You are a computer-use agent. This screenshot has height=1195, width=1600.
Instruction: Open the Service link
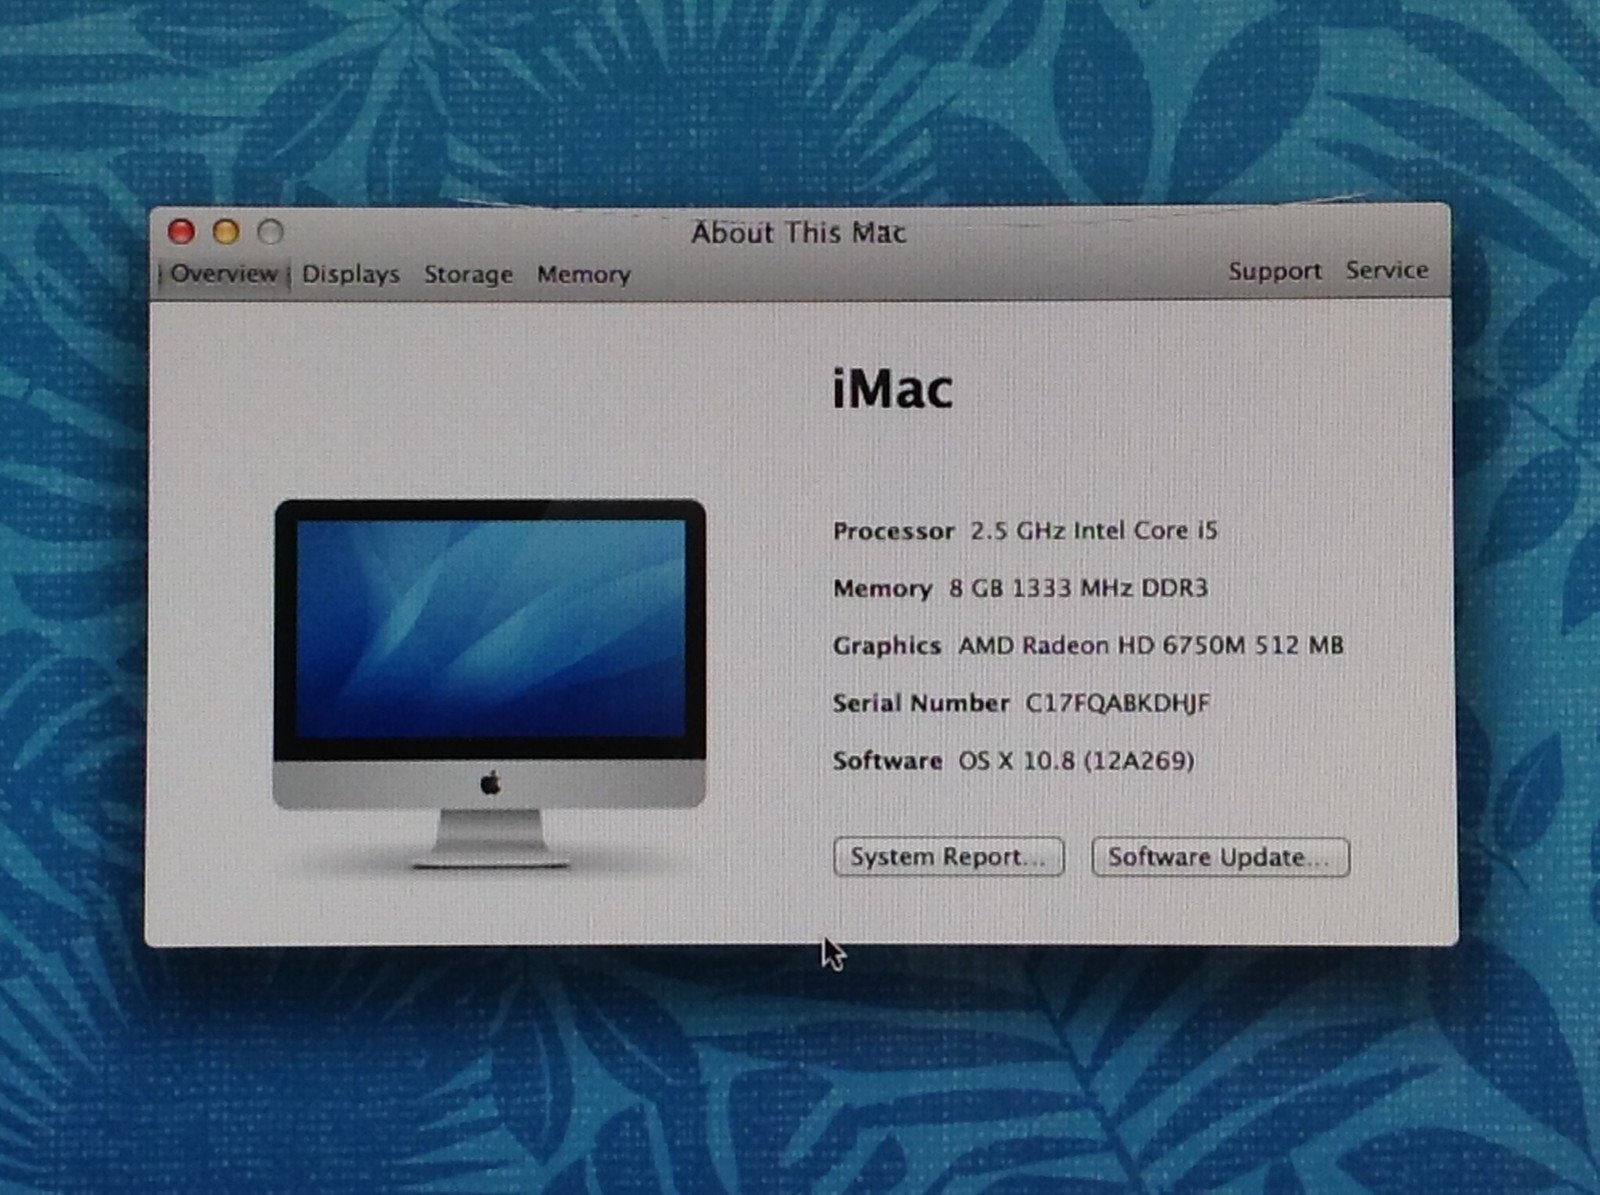coord(1387,270)
